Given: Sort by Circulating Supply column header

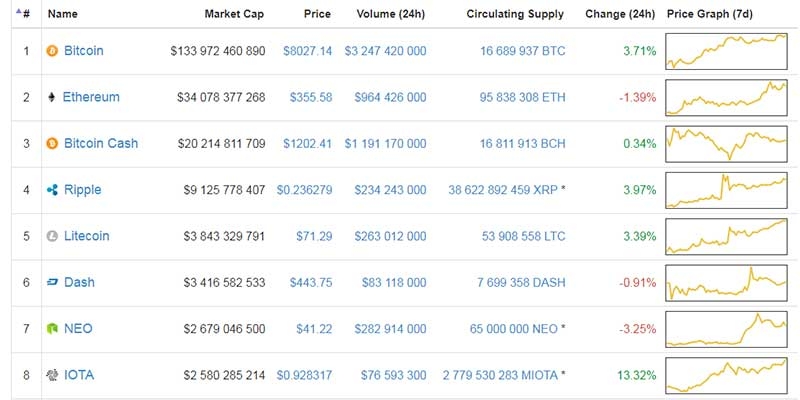Looking at the screenshot, I should click(x=515, y=14).
